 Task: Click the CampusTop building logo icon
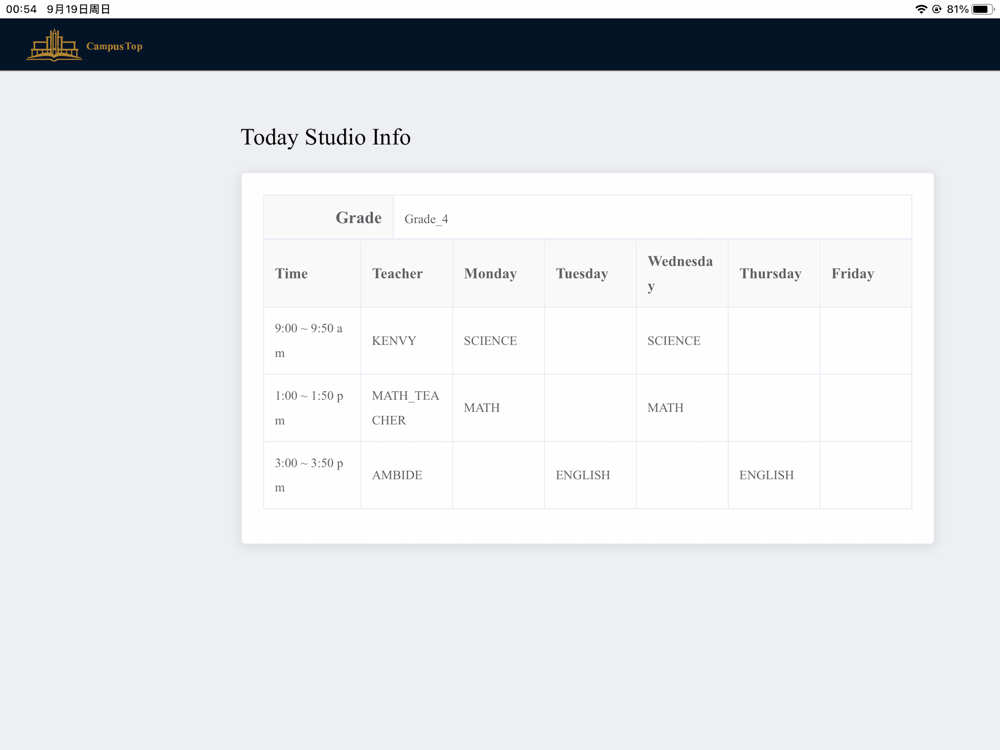[x=54, y=45]
